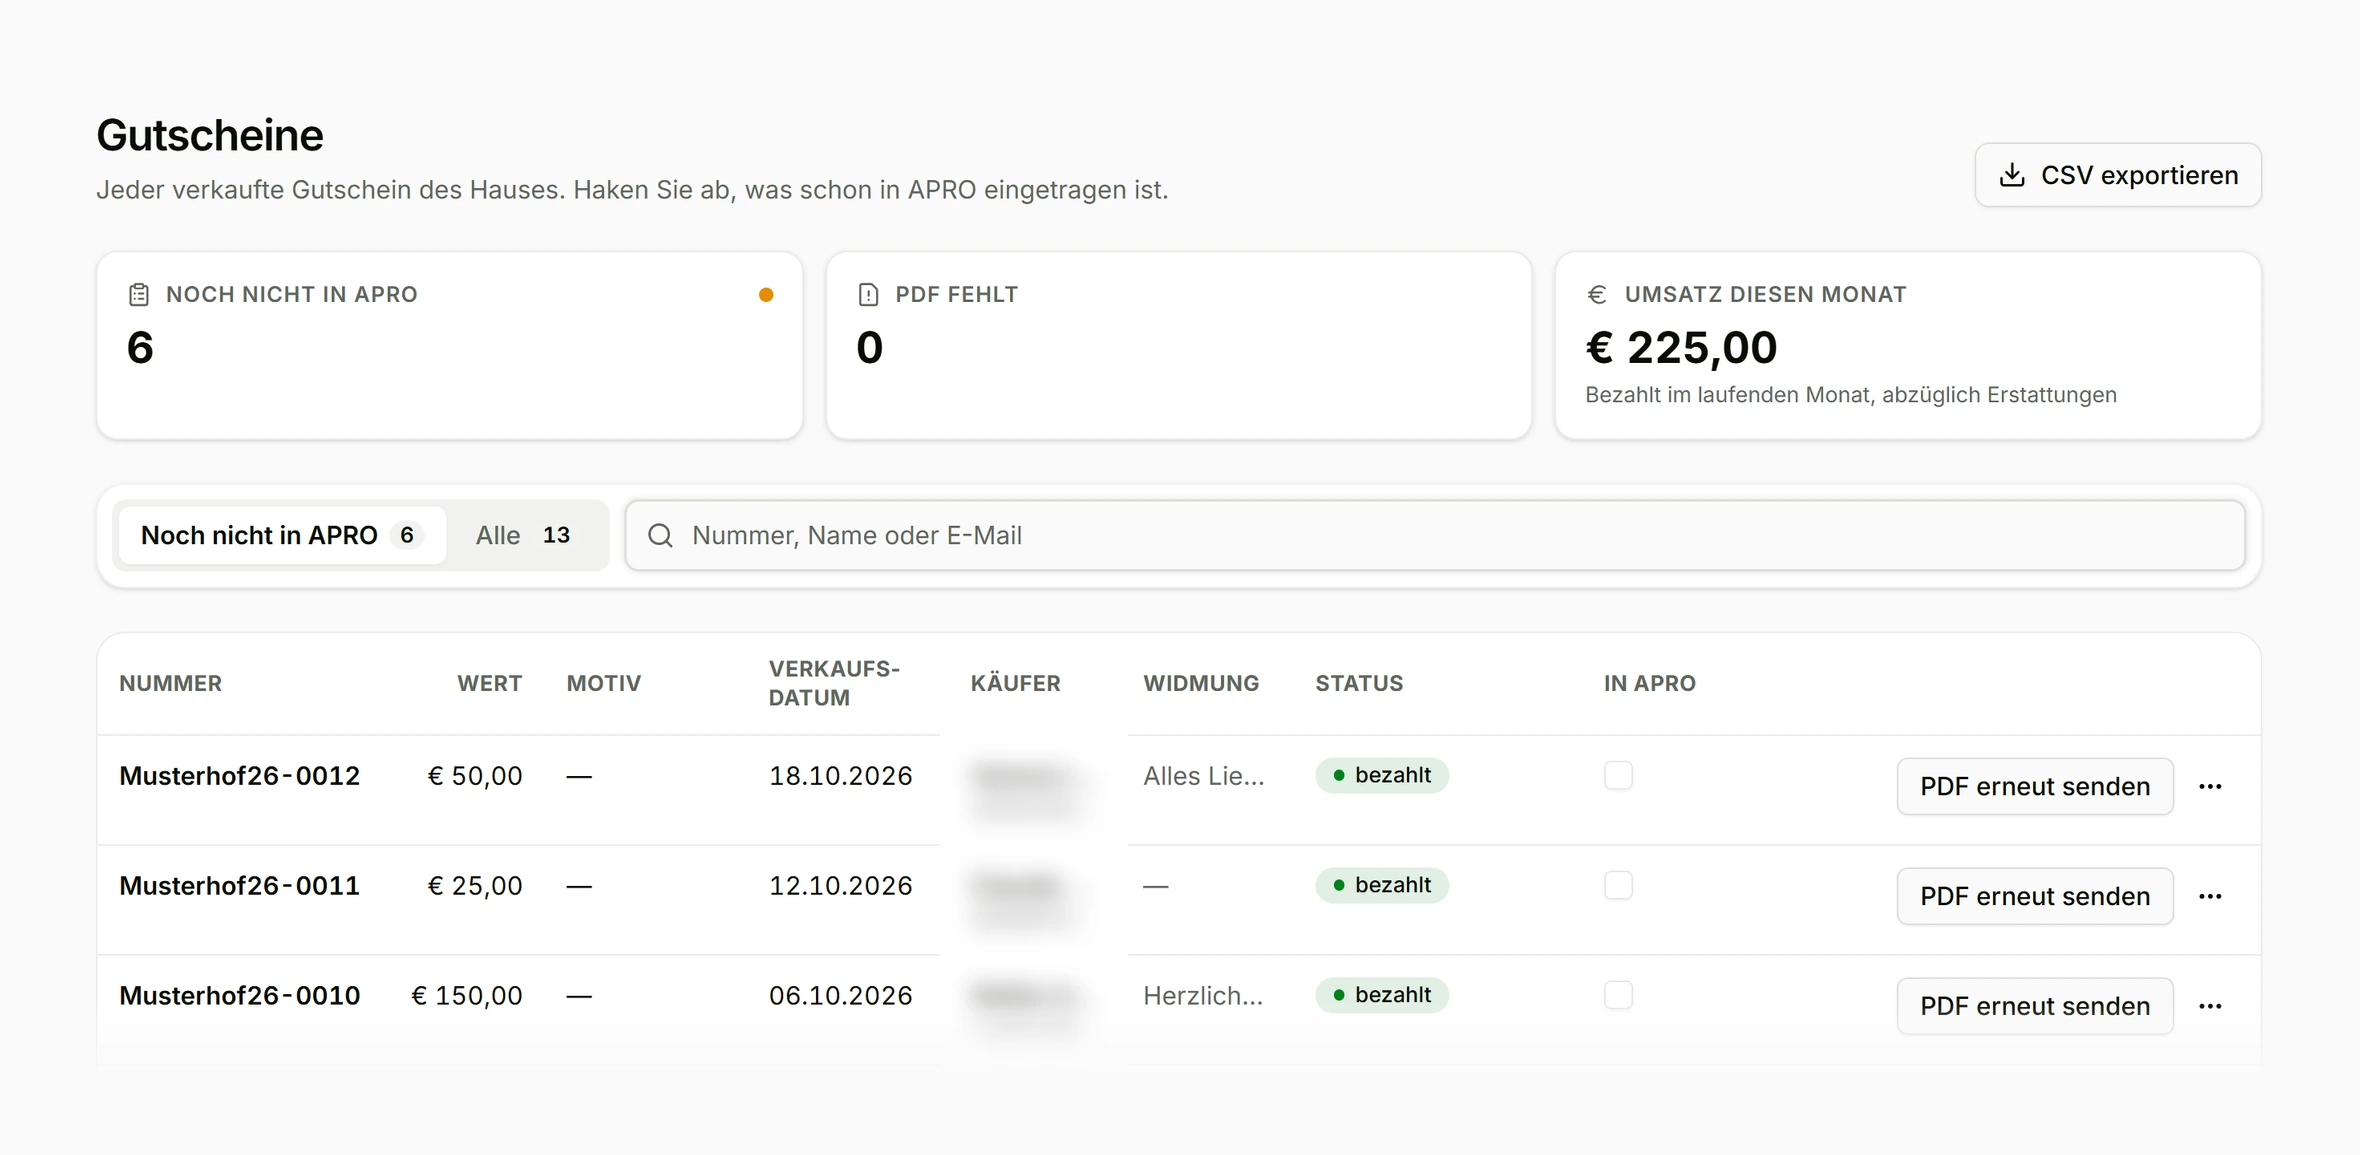
Task: Click the clipboard icon beside NOCH NICHT IN APRO
Action: pos(139,295)
